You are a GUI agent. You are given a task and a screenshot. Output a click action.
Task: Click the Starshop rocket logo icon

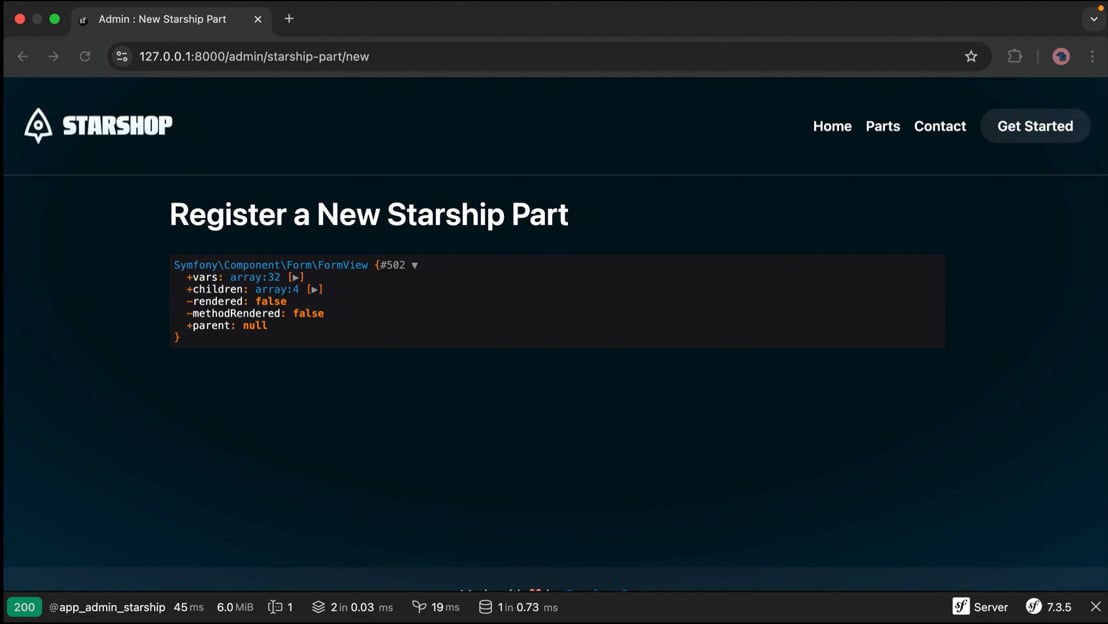(38, 126)
